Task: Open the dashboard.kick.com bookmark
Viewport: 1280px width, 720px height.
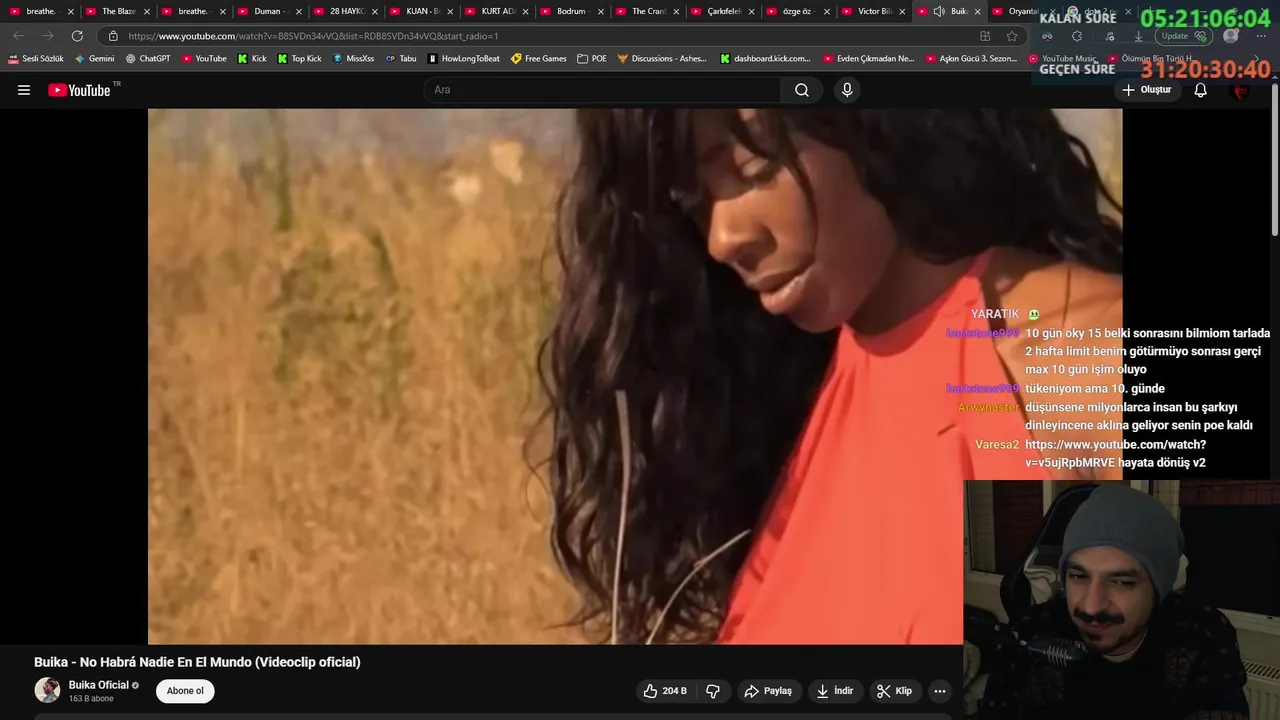Action: [766, 59]
